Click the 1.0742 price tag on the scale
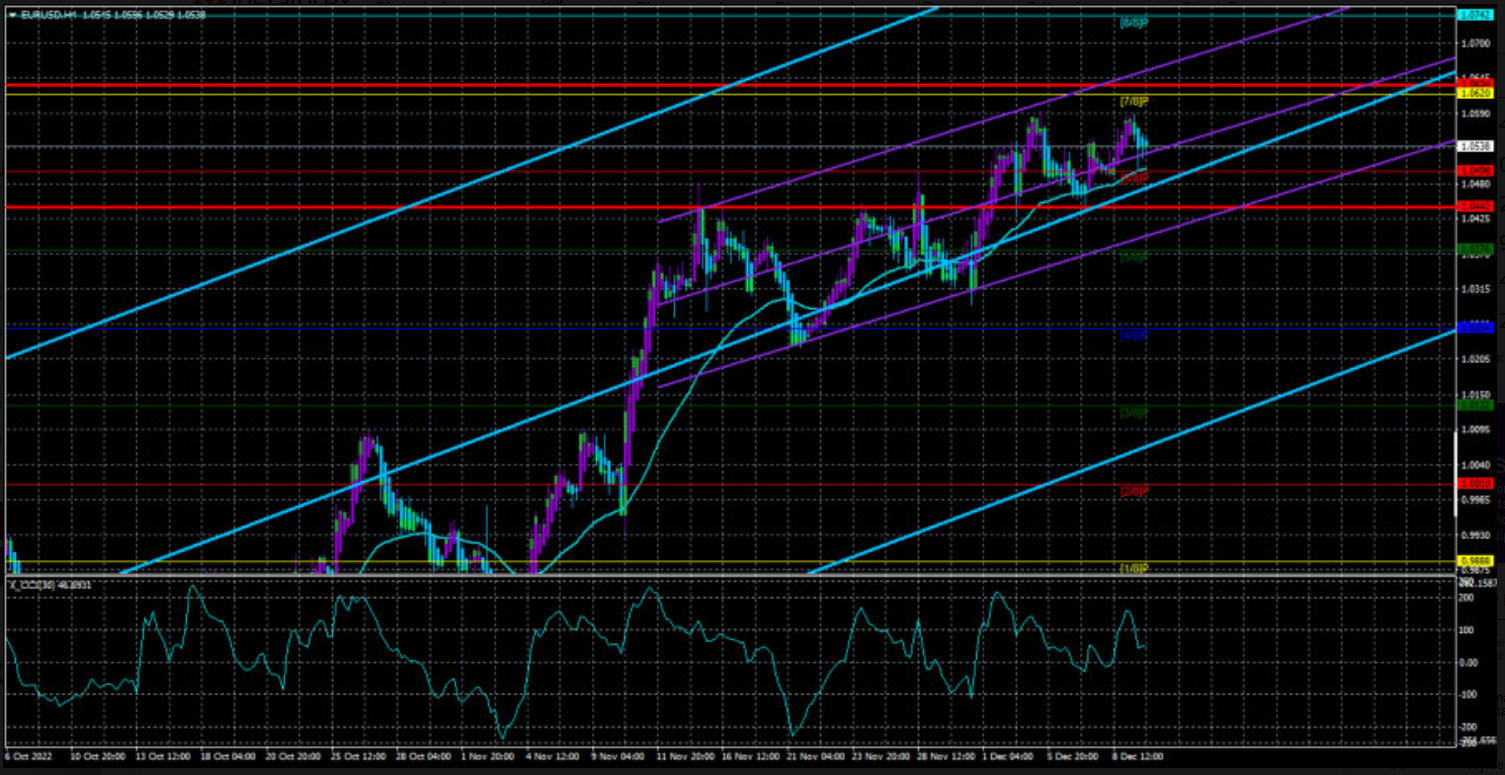The height and width of the screenshot is (775, 1505). pos(1476,15)
